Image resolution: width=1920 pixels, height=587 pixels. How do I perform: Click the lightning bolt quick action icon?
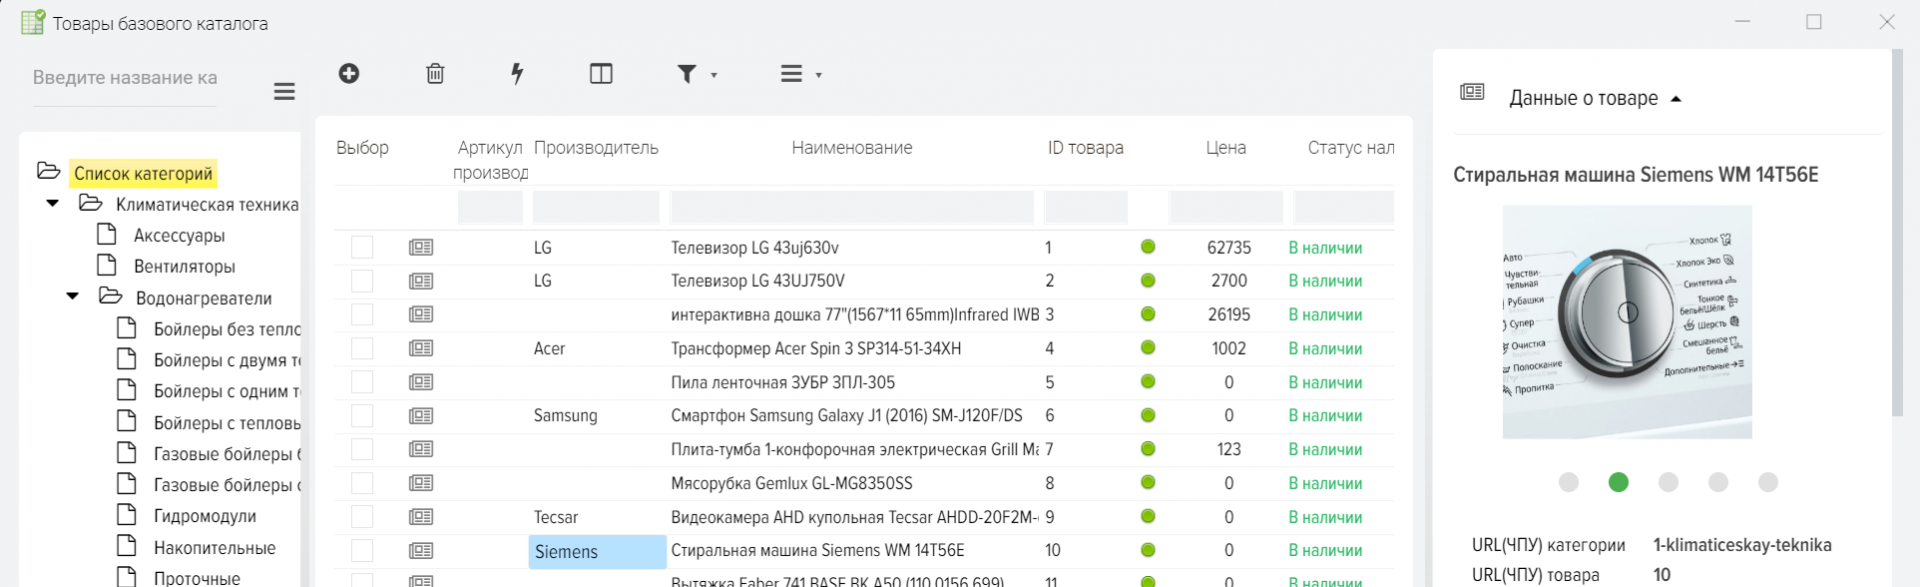tap(517, 73)
